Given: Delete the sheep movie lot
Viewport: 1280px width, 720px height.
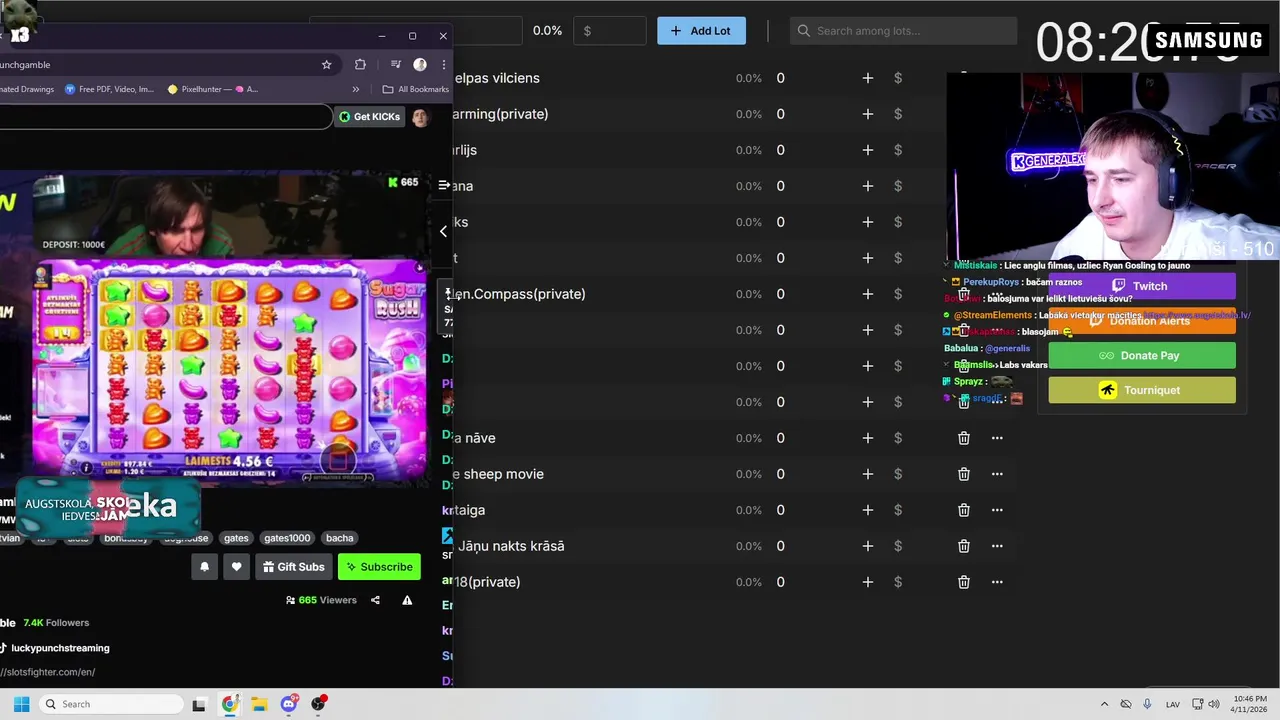Looking at the screenshot, I should (x=964, y=474).
